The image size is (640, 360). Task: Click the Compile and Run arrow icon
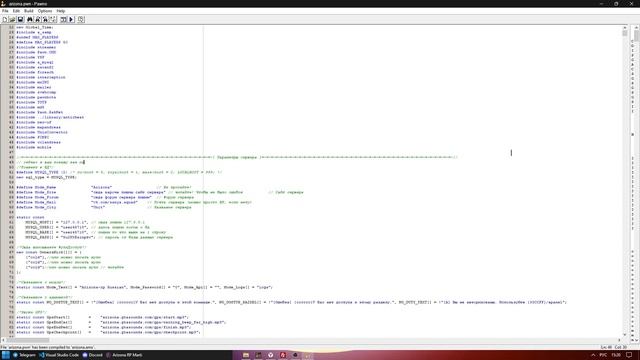tap(71, 19)
